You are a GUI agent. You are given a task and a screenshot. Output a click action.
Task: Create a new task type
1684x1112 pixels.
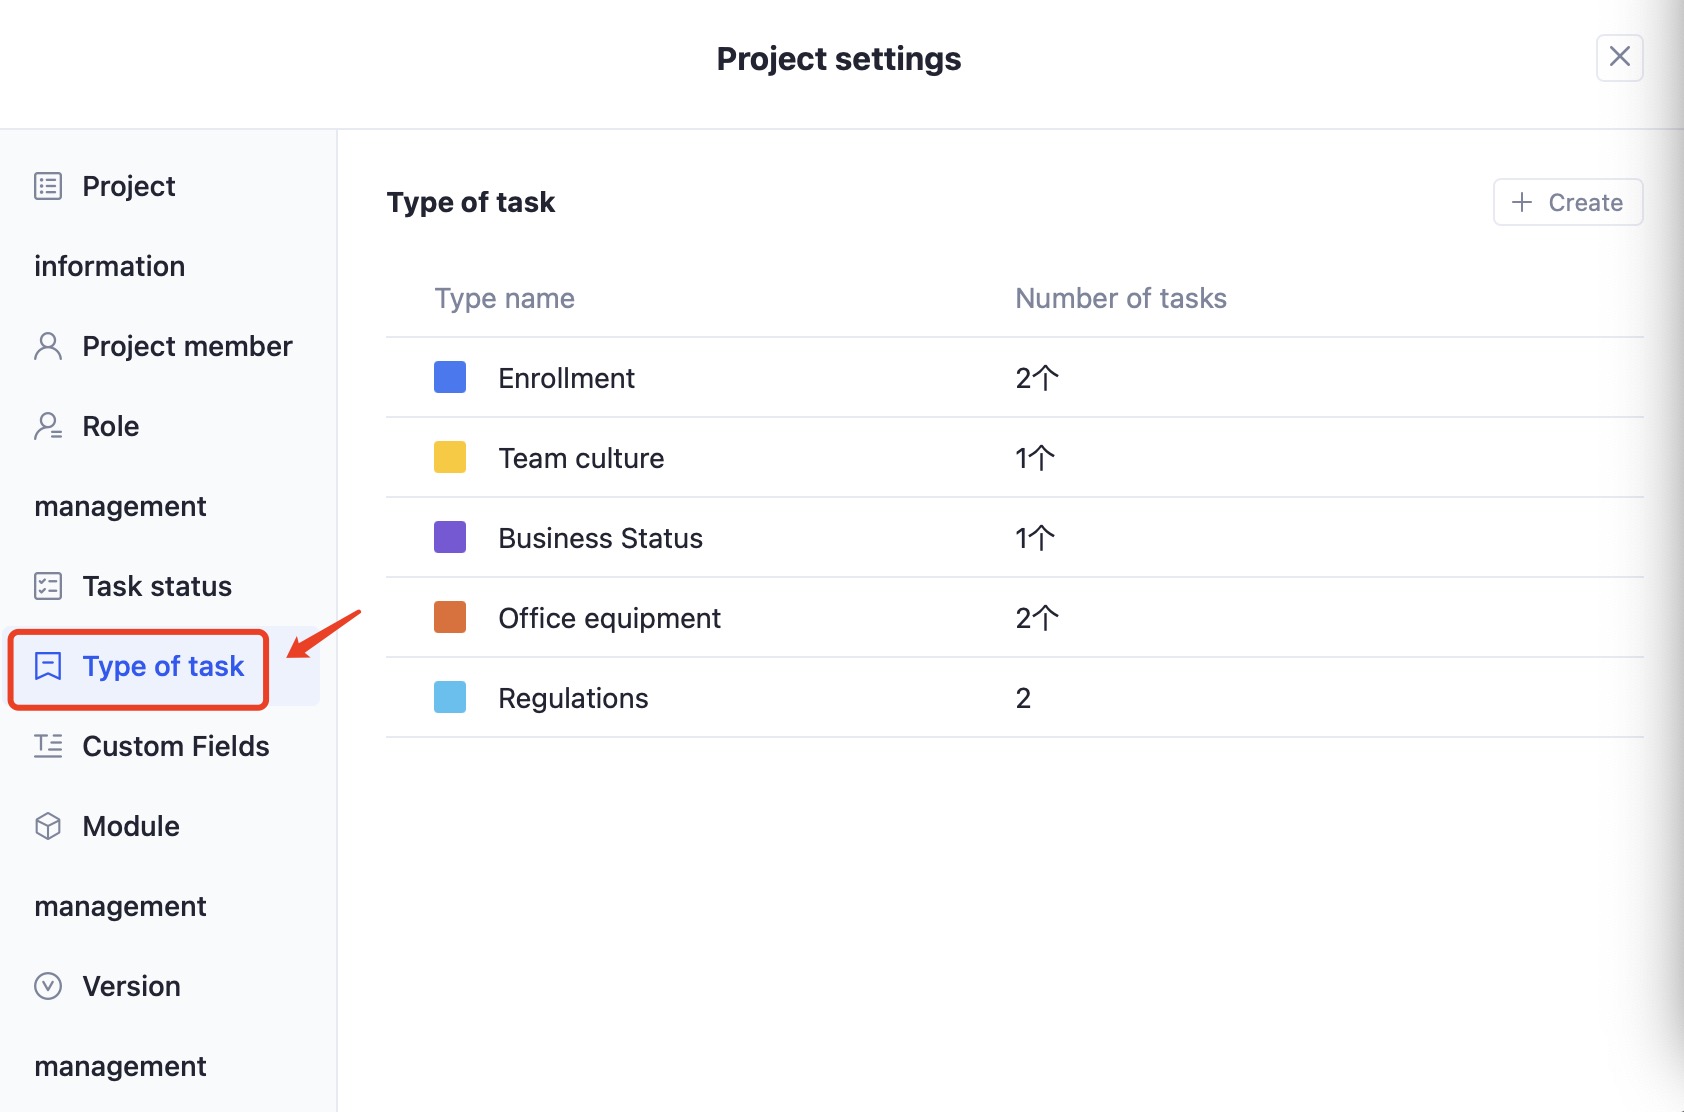tap(1567, 202)
